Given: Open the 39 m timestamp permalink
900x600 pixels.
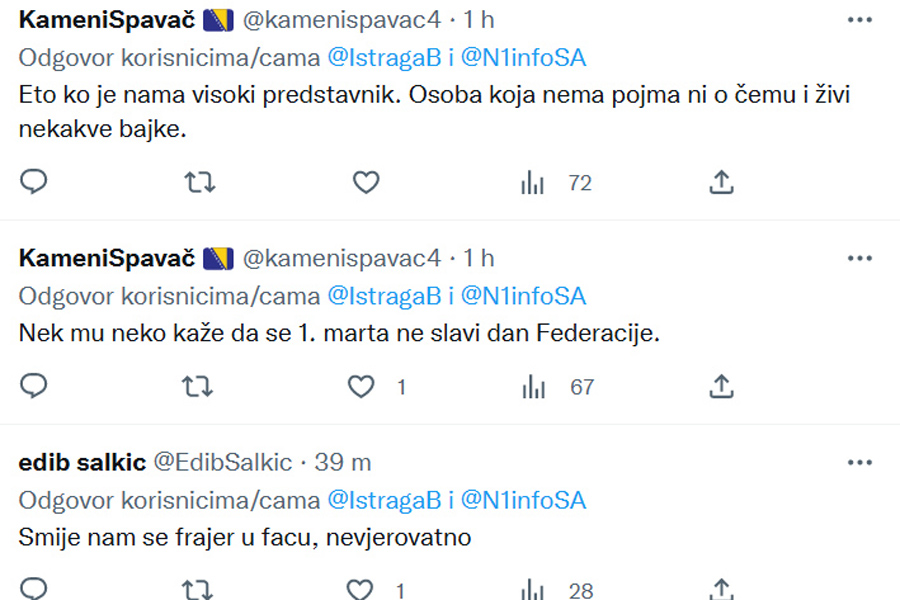Looking at the screenshot, I should pyautogui.click(x=343, y=462).
